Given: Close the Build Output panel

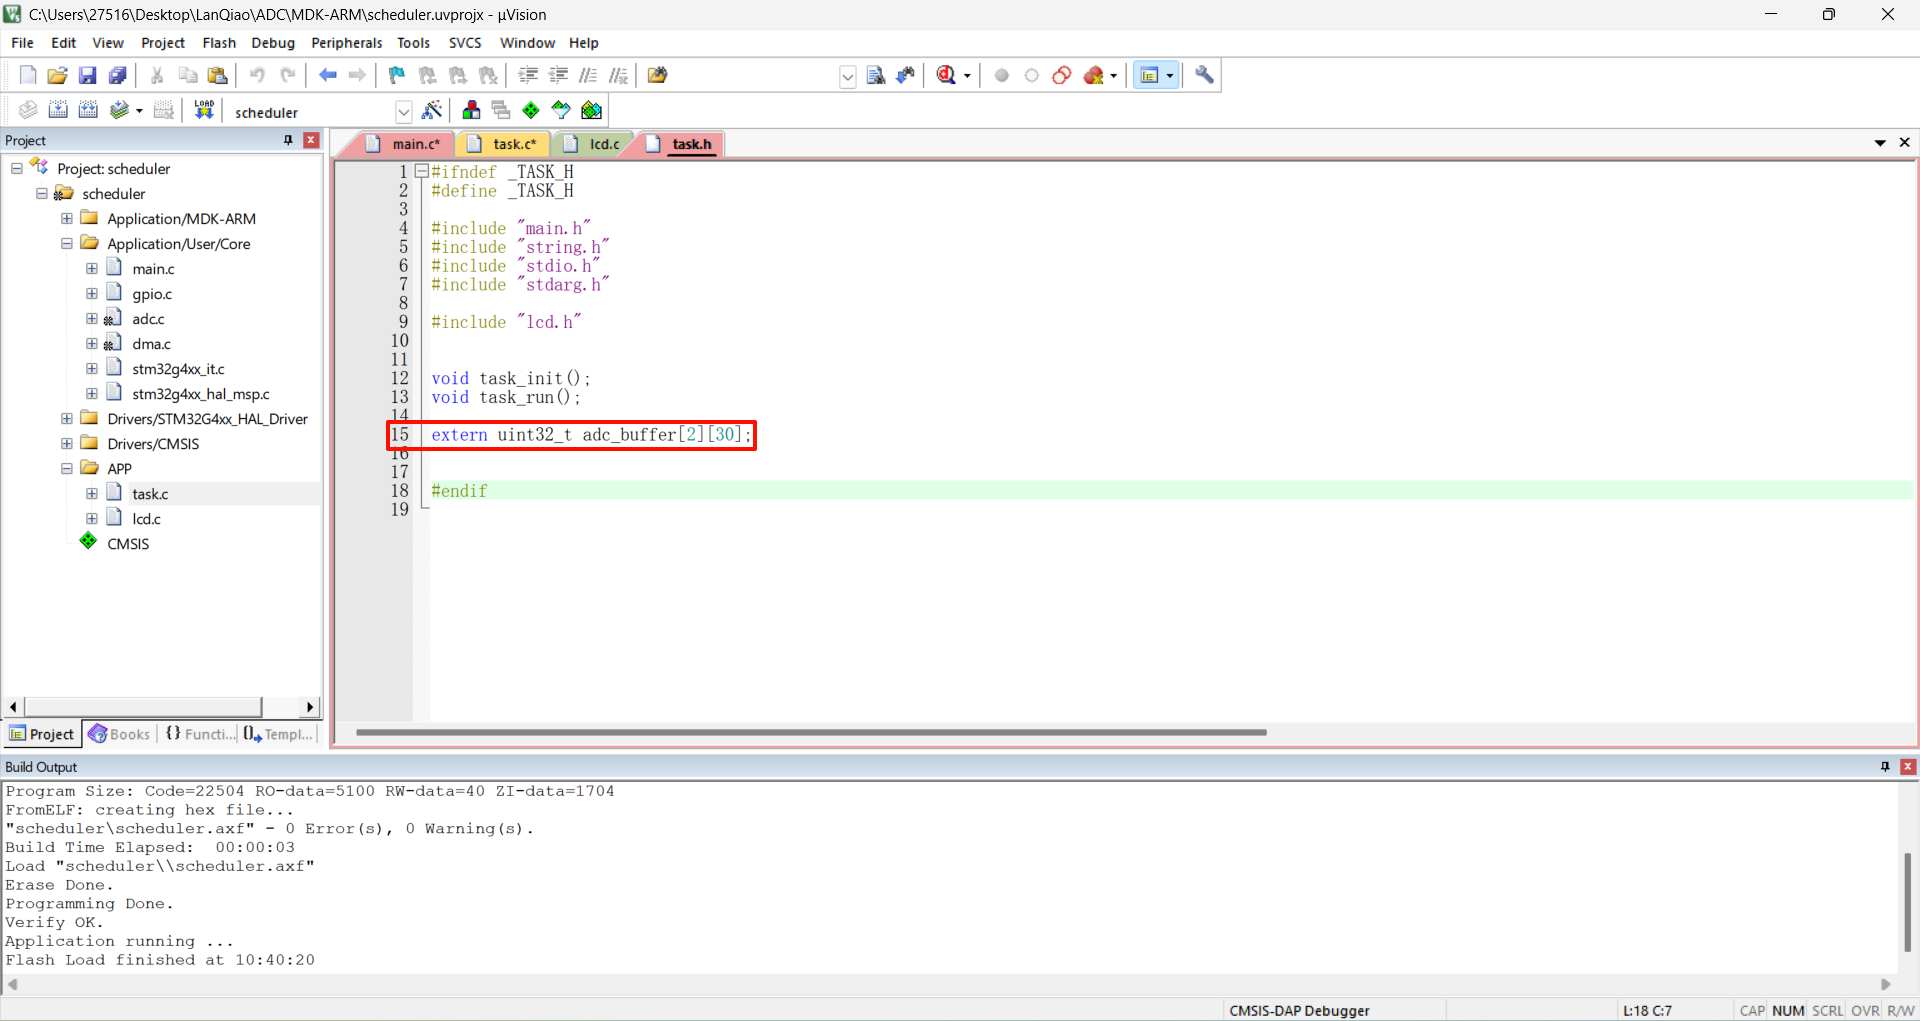Looking at the screenshot, I should pos(1908,767).
